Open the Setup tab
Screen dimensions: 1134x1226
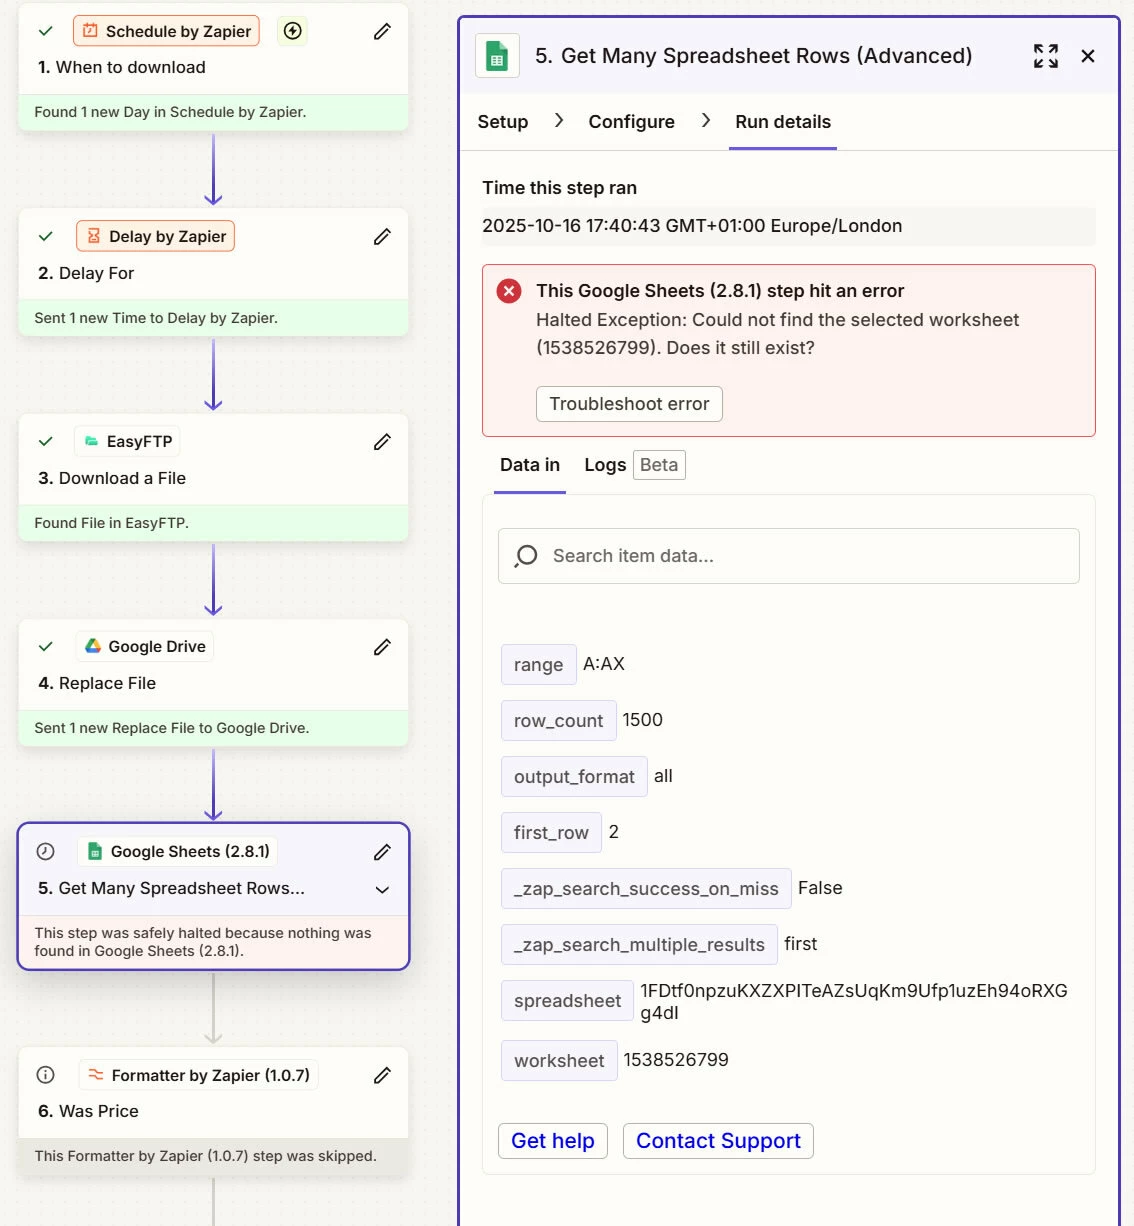pos(503,122)
